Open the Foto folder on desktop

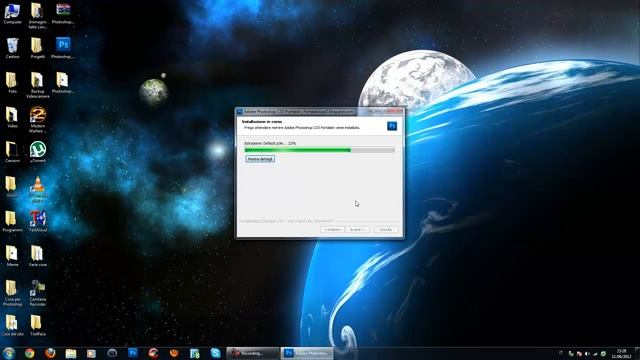coord(12,83)
